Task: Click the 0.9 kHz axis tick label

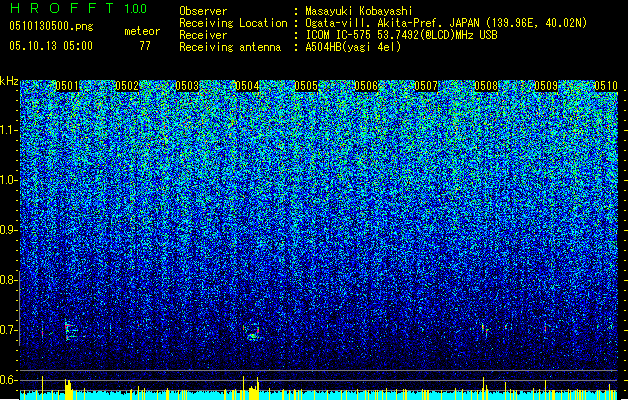Action: tap(7, 230)
